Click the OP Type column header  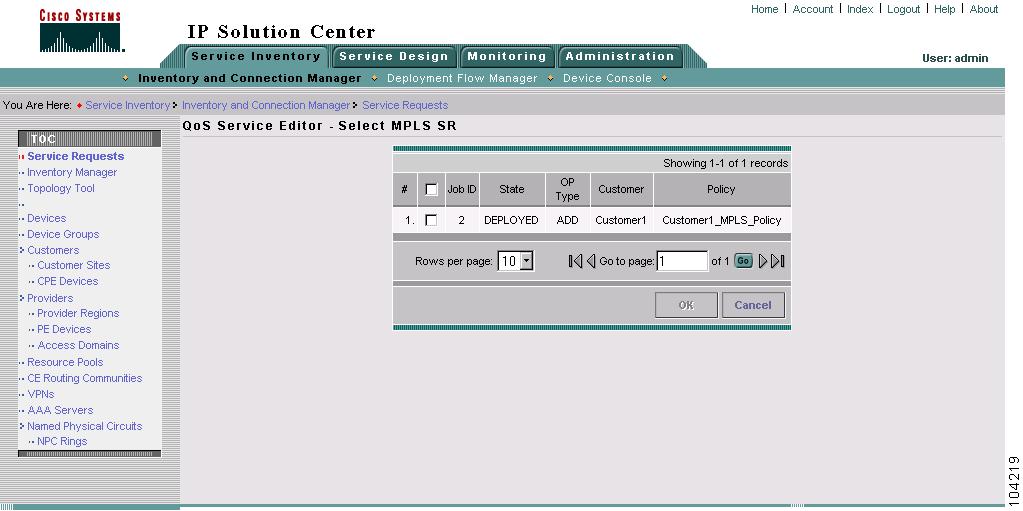[568, 189]
